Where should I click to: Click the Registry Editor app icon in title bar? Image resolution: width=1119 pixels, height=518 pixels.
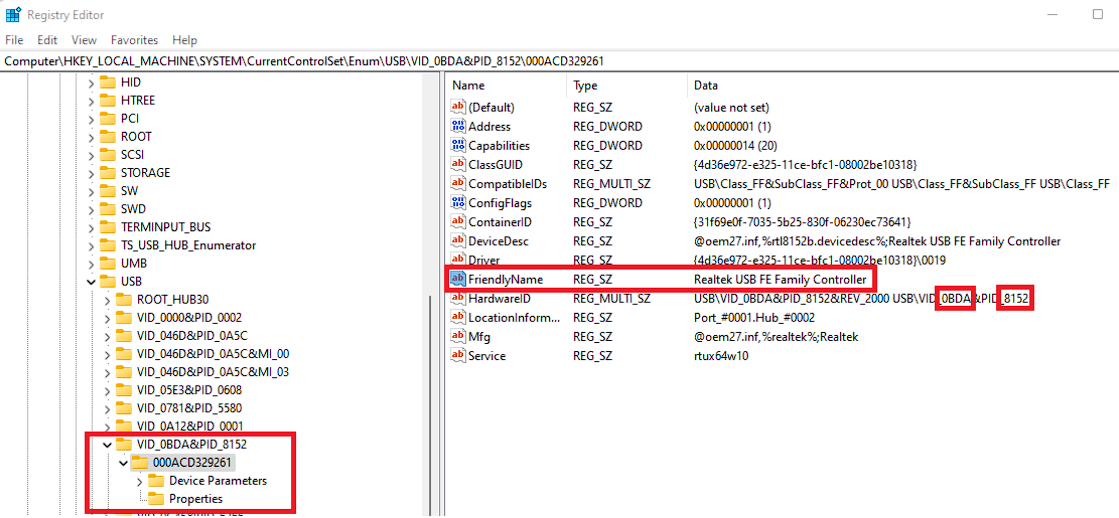pyautogui.click(x=13, y=15)
